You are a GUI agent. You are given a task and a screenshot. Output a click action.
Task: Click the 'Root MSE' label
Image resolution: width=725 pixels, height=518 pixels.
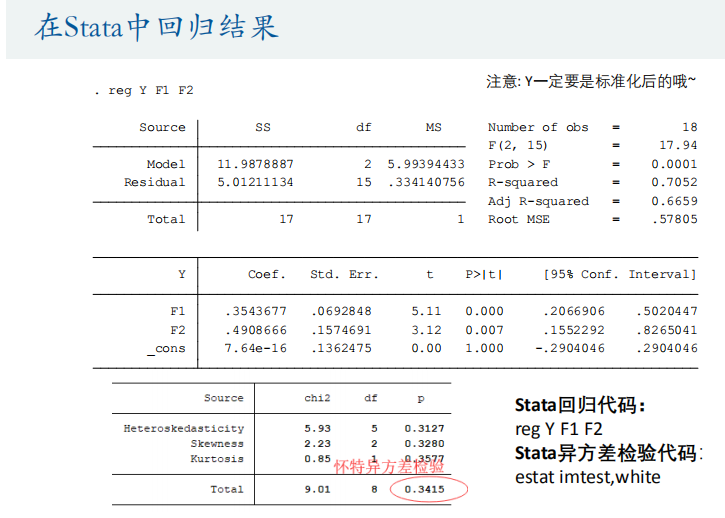point(519,219)
